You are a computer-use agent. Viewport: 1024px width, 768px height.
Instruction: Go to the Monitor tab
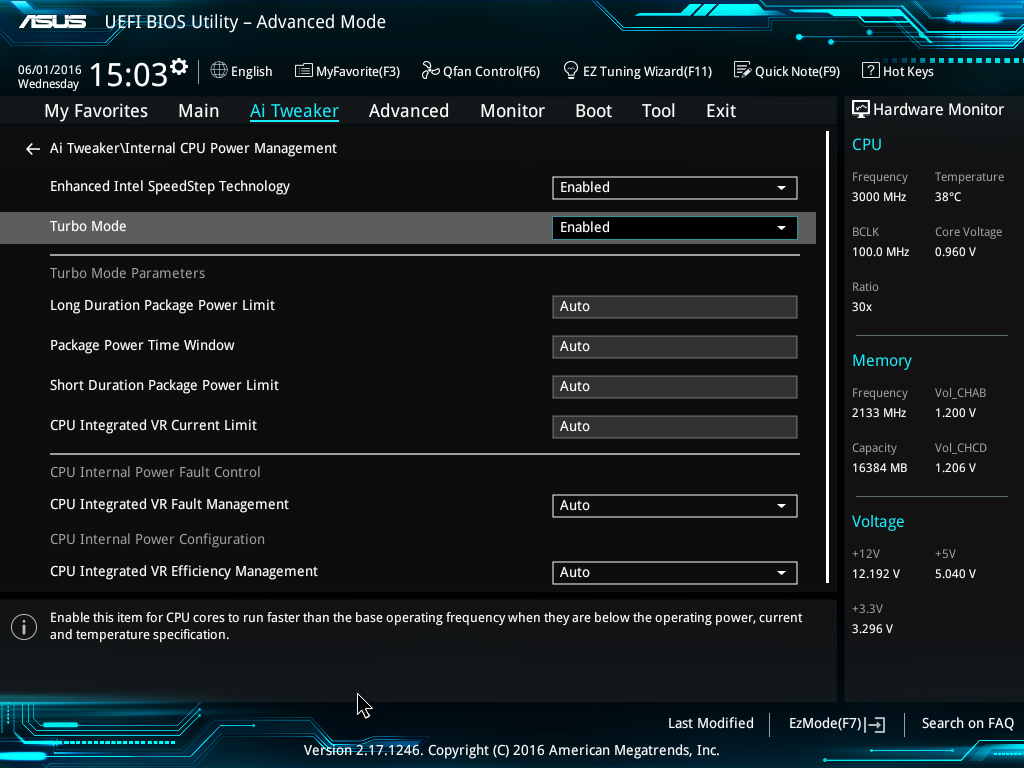tap(513, 111)
